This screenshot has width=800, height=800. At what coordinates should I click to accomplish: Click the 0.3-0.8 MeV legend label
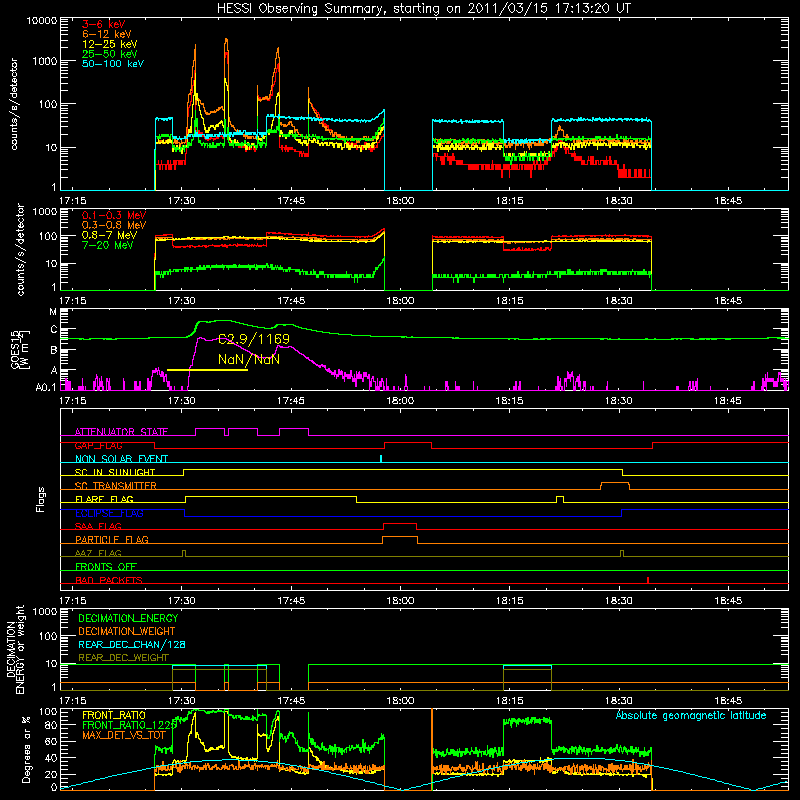pyautogui.click(x=114, y=225)
